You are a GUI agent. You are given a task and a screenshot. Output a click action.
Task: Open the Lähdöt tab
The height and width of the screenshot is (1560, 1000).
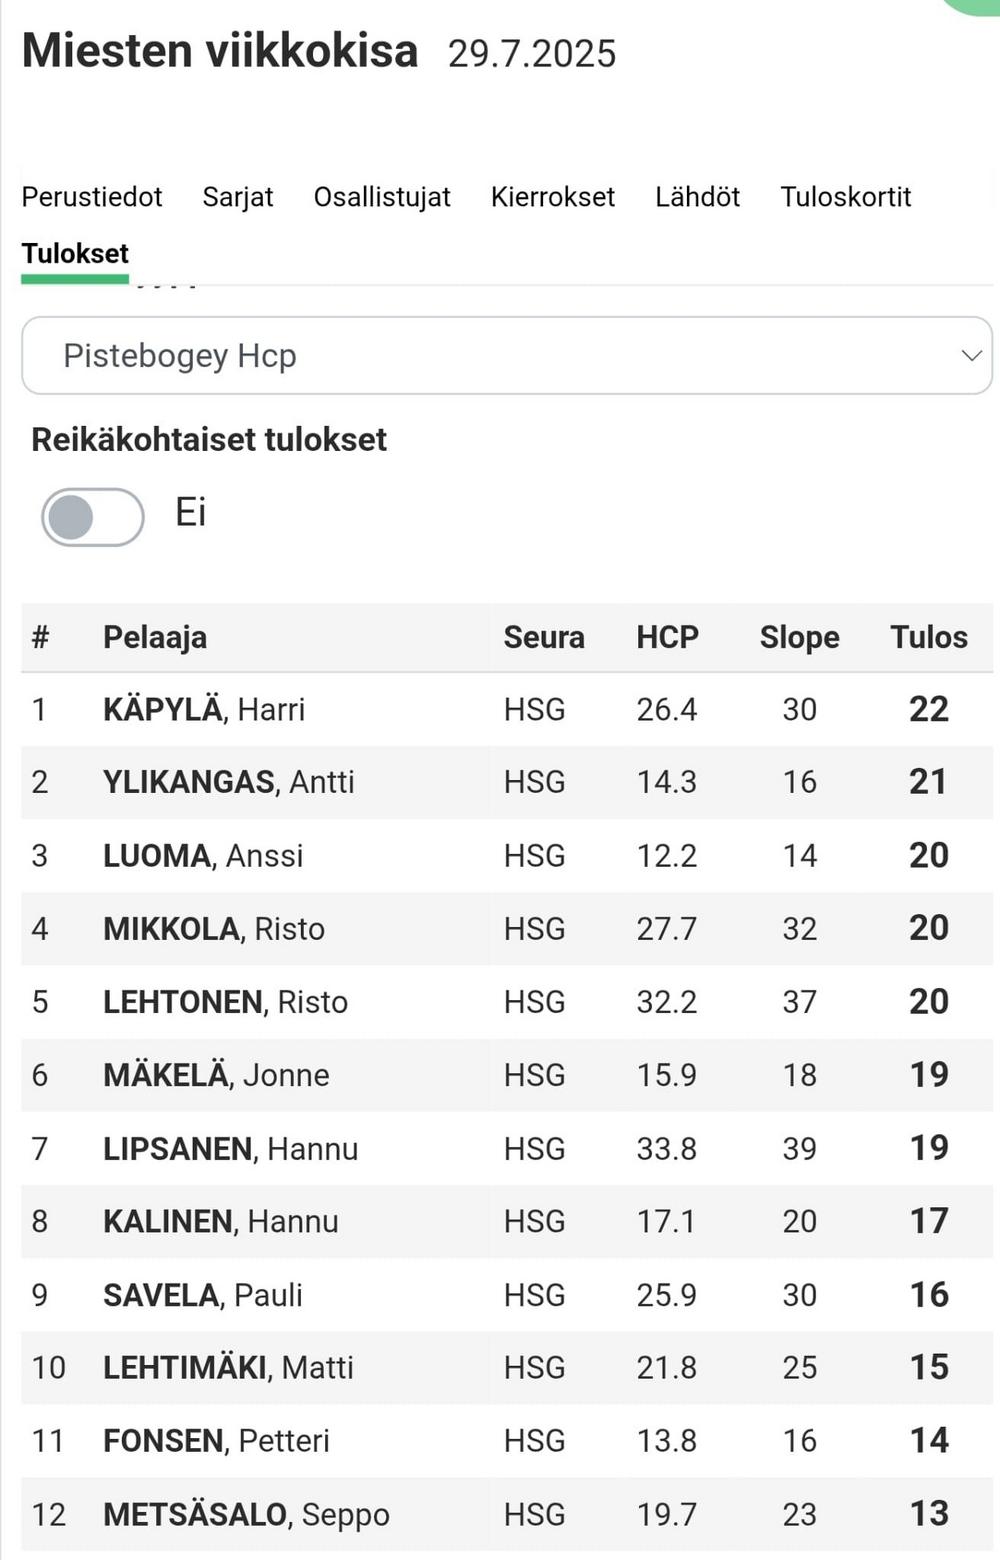pos(698,197)
